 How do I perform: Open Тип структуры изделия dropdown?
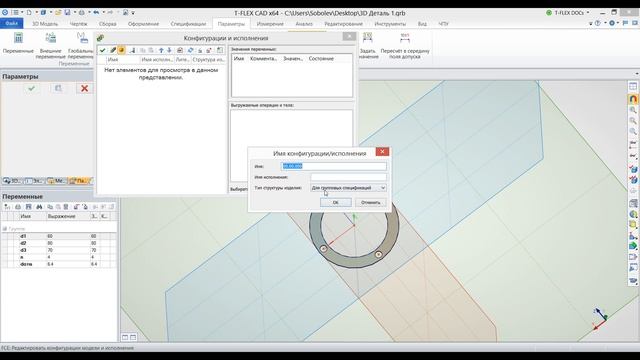(x=349, y=188)
